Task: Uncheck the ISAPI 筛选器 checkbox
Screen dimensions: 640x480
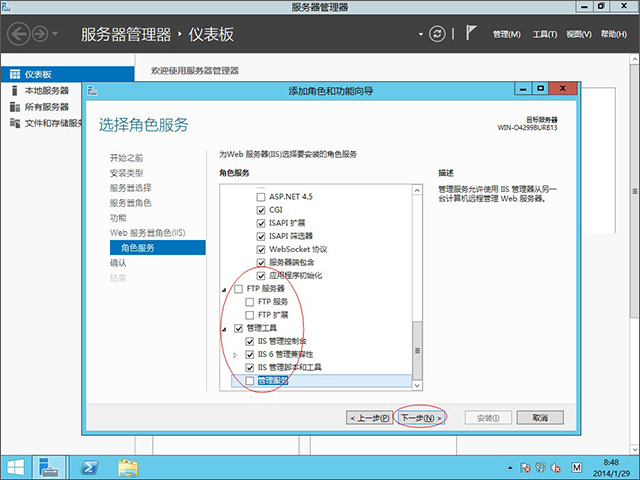Action: pos(261,236)
